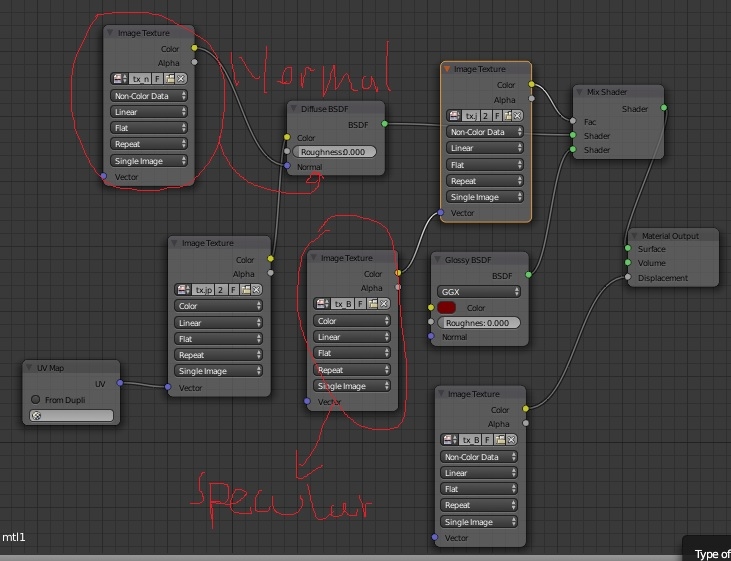Unlink X icon in displacement tx_B Non-Color node
This screenshot has width=731, height=561.
(511, 440)
